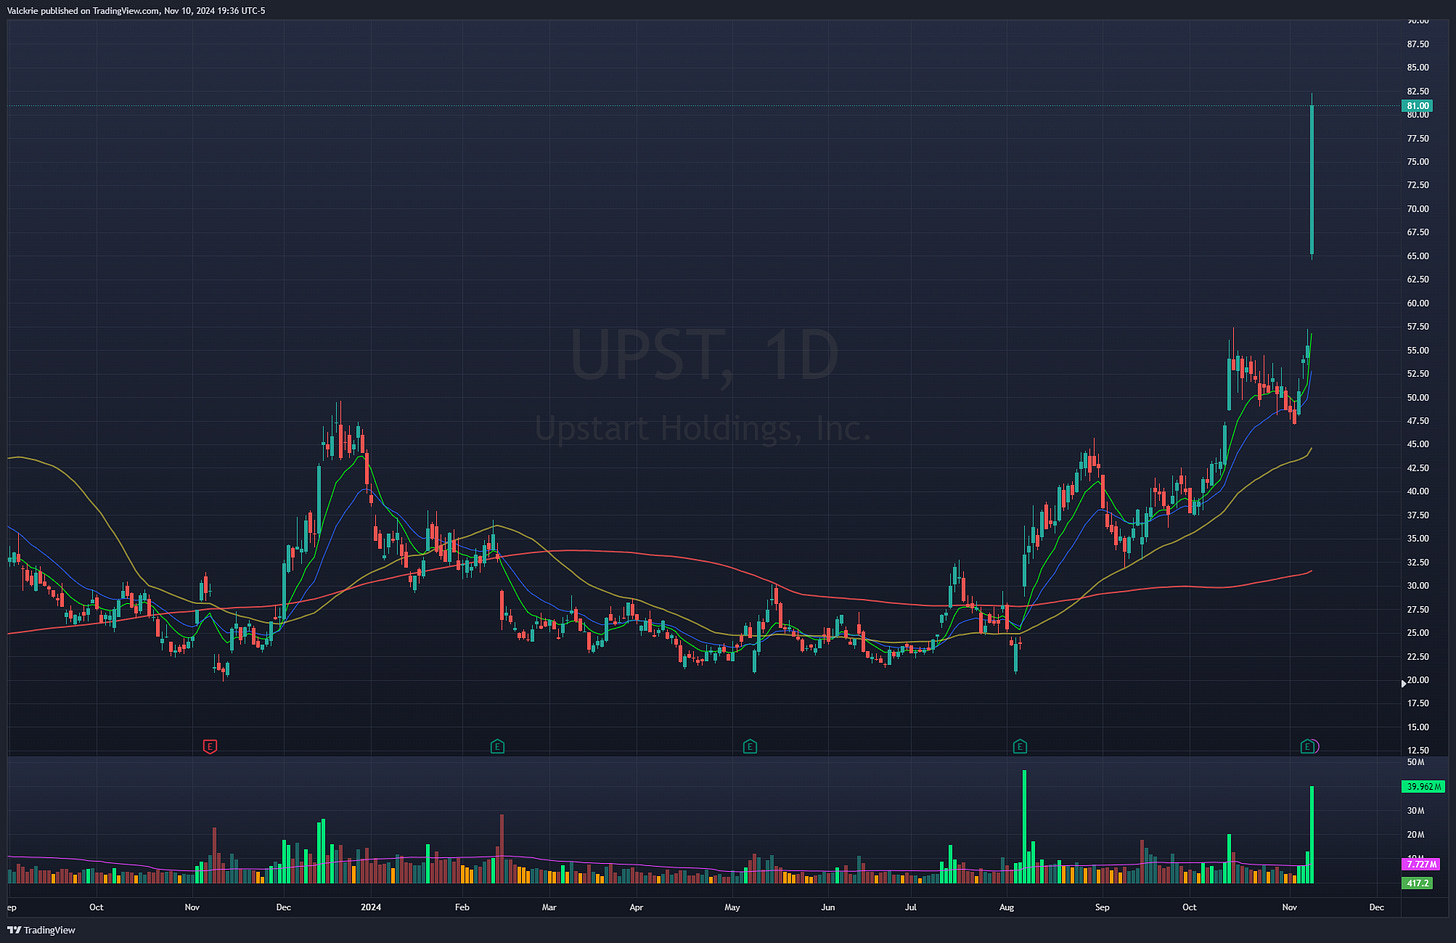Click the Mar label on the time axis

(x=549, y=908)
